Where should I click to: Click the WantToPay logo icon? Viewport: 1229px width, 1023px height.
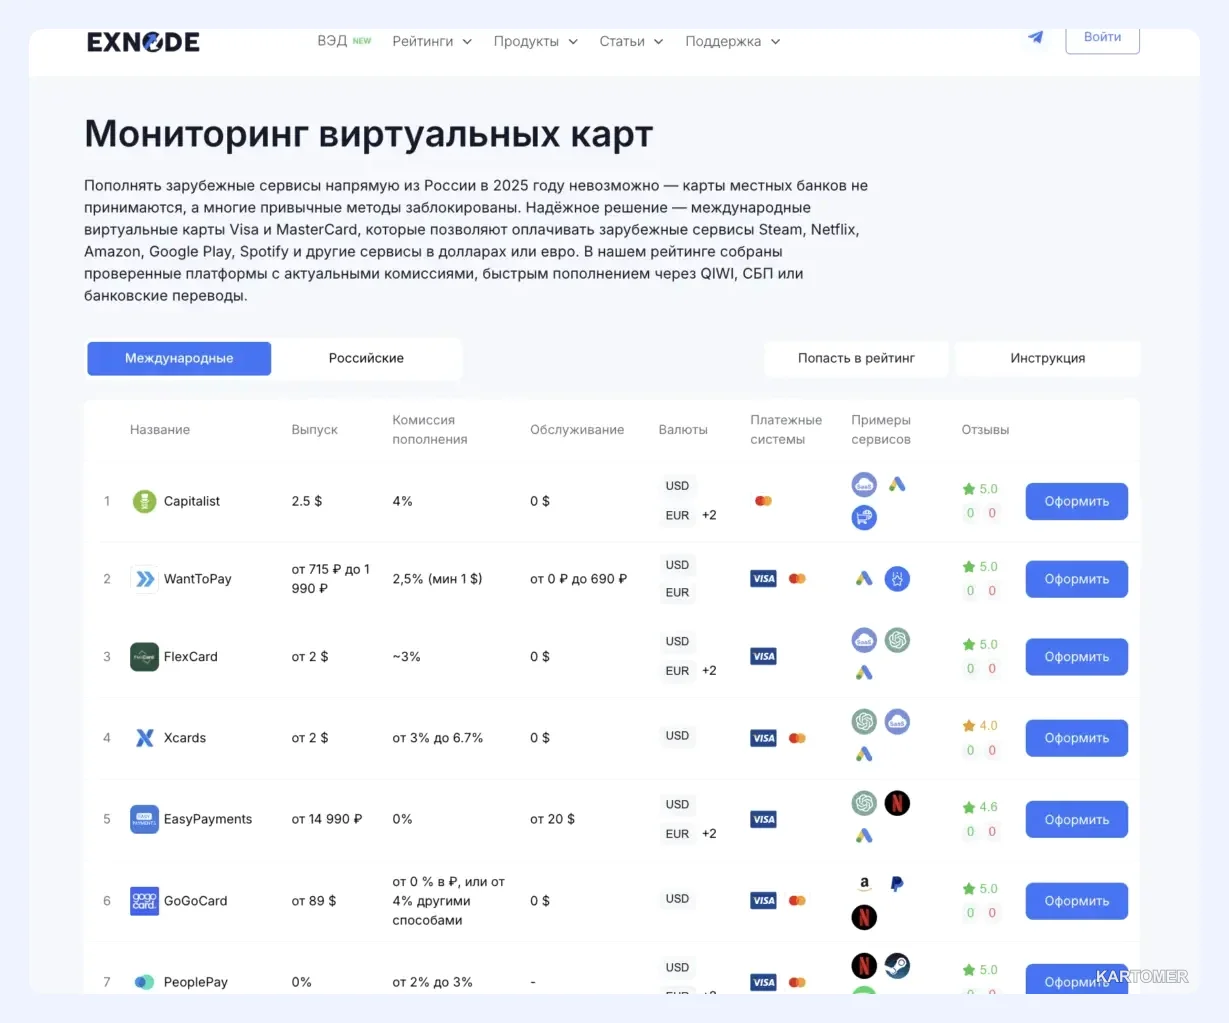(145, 579)
